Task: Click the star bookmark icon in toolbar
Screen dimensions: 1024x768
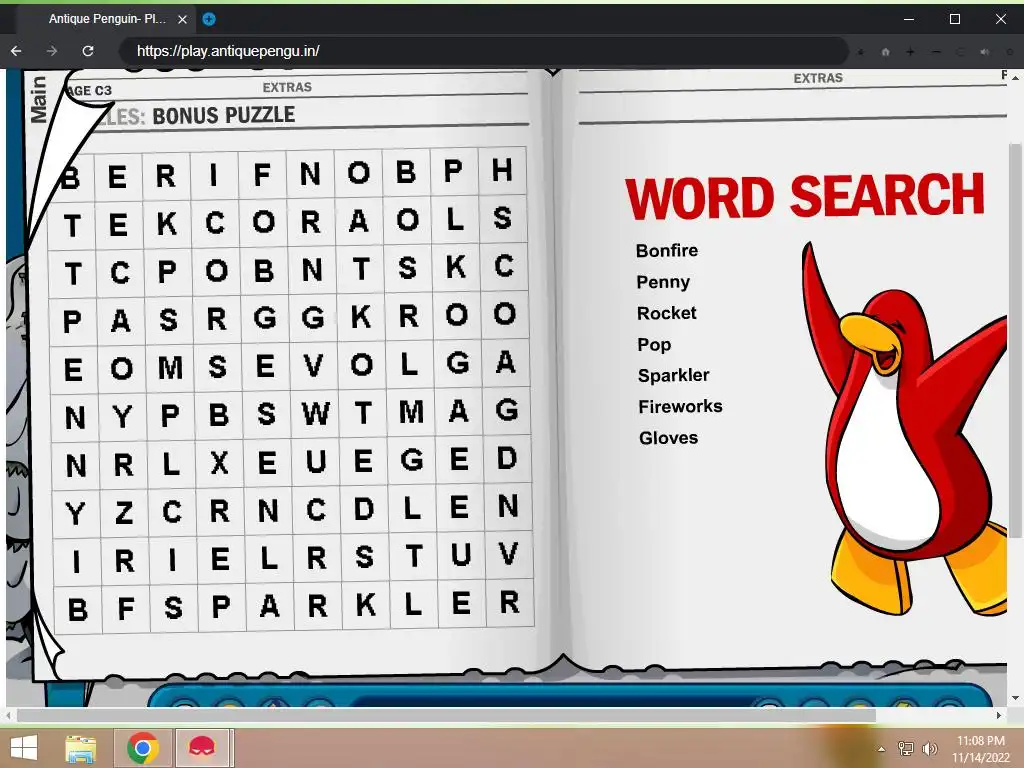Action: 861,52
